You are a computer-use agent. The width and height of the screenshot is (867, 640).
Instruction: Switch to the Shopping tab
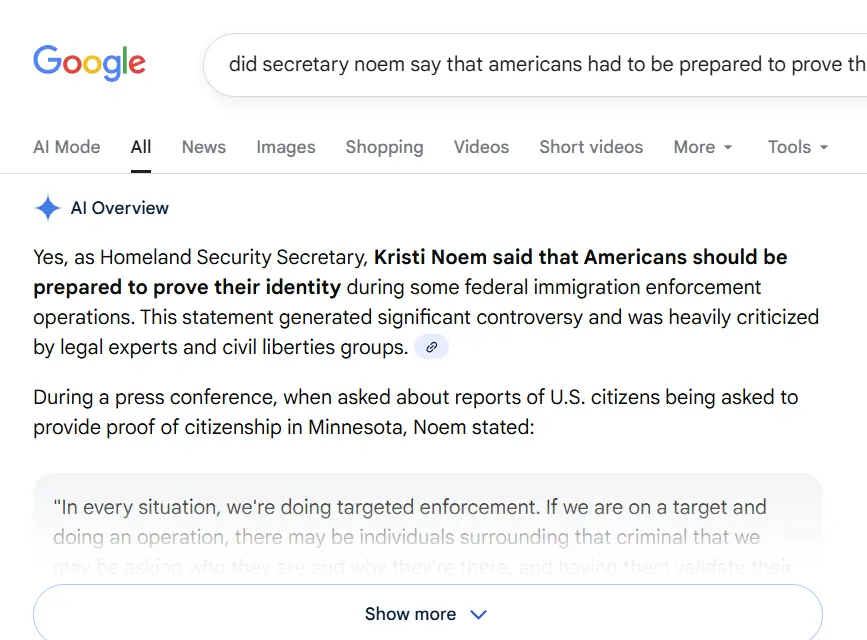[x=384, y=147]
